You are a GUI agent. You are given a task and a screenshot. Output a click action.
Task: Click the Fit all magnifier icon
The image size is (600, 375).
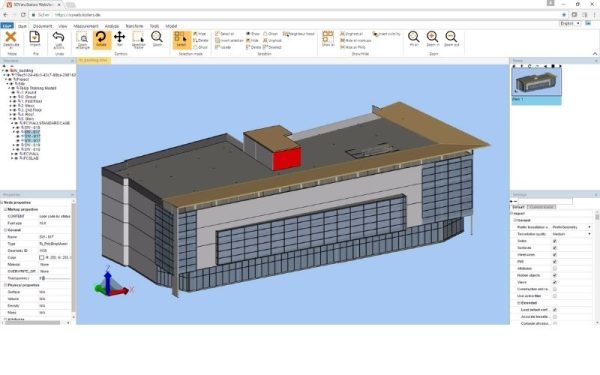[413, 37]
